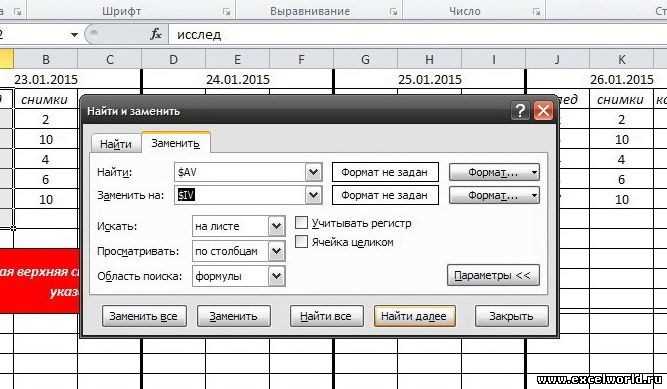Select column E header
The image size is (667, 389).
[x=237, y=59]
